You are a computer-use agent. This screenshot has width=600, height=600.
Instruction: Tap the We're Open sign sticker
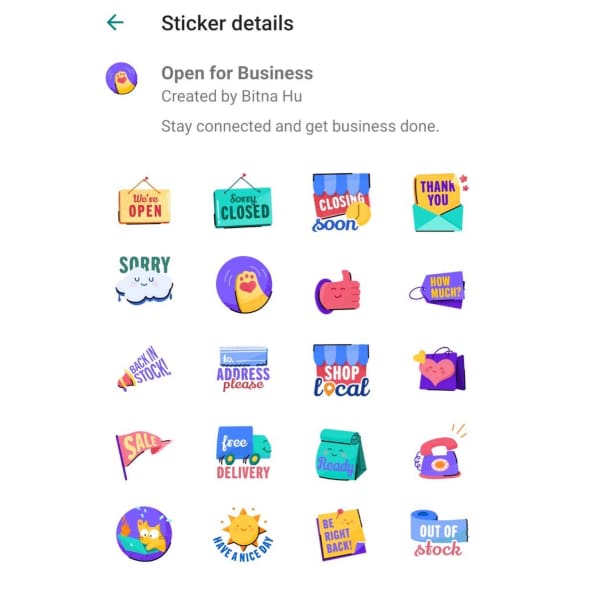pyautogui.click(x=144, y=201)
